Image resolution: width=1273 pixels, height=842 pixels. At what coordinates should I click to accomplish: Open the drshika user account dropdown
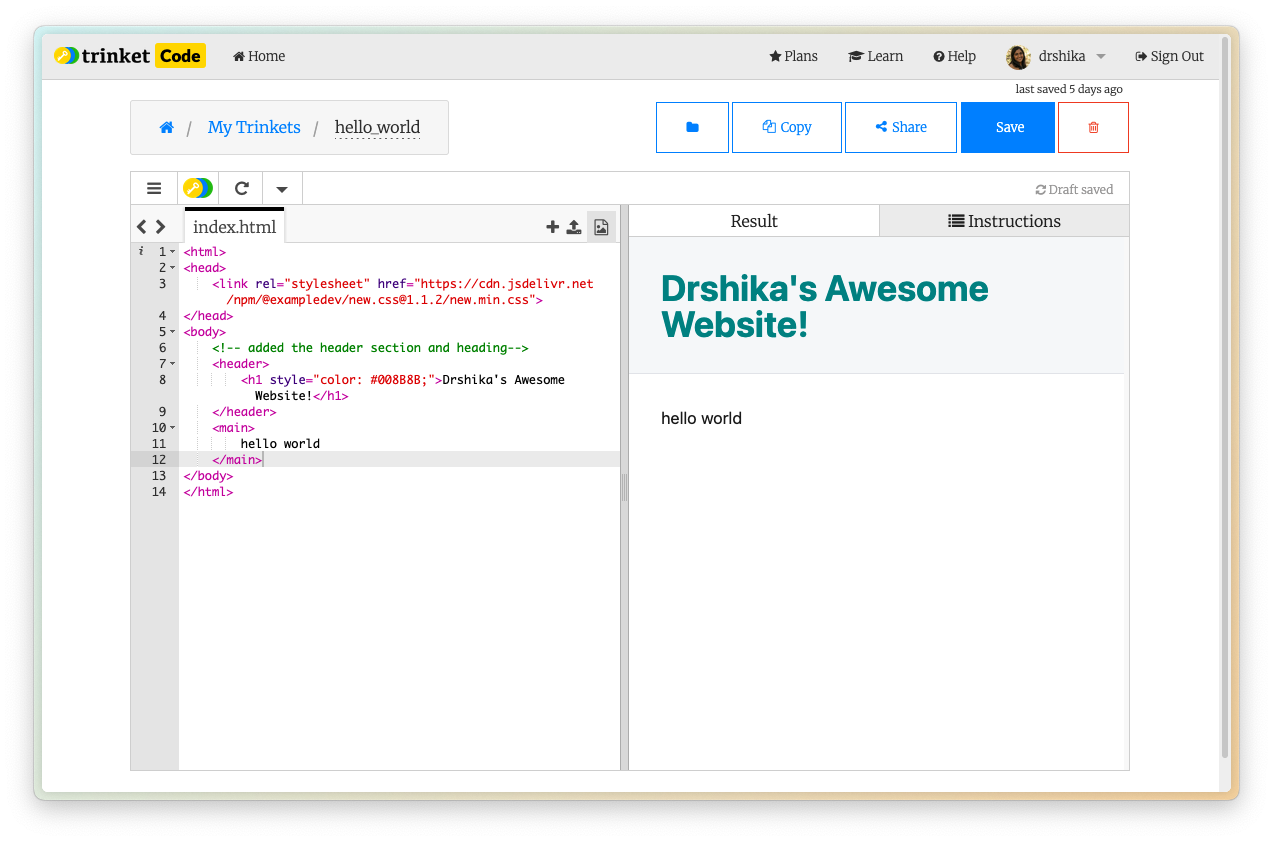(x=1057, y=56)
